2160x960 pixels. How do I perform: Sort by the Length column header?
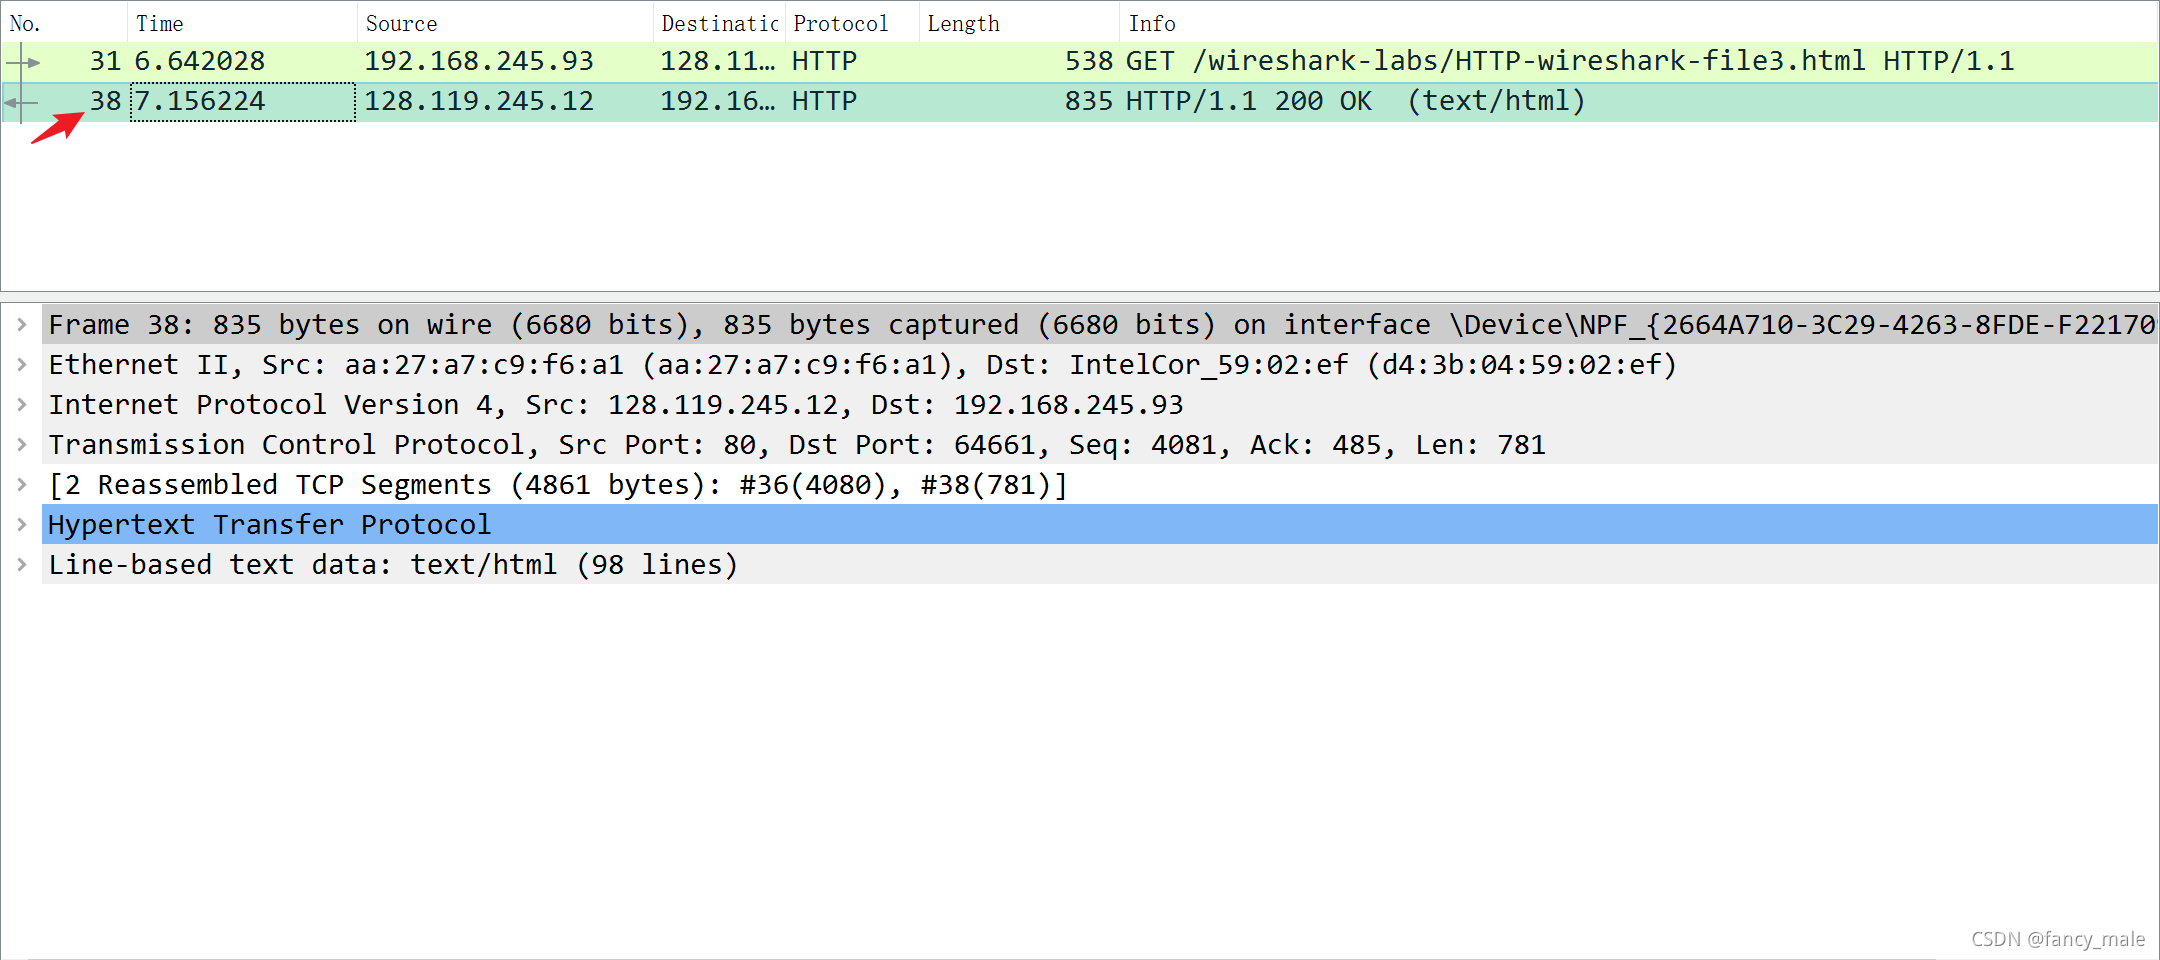click(x=1019, y=23)
